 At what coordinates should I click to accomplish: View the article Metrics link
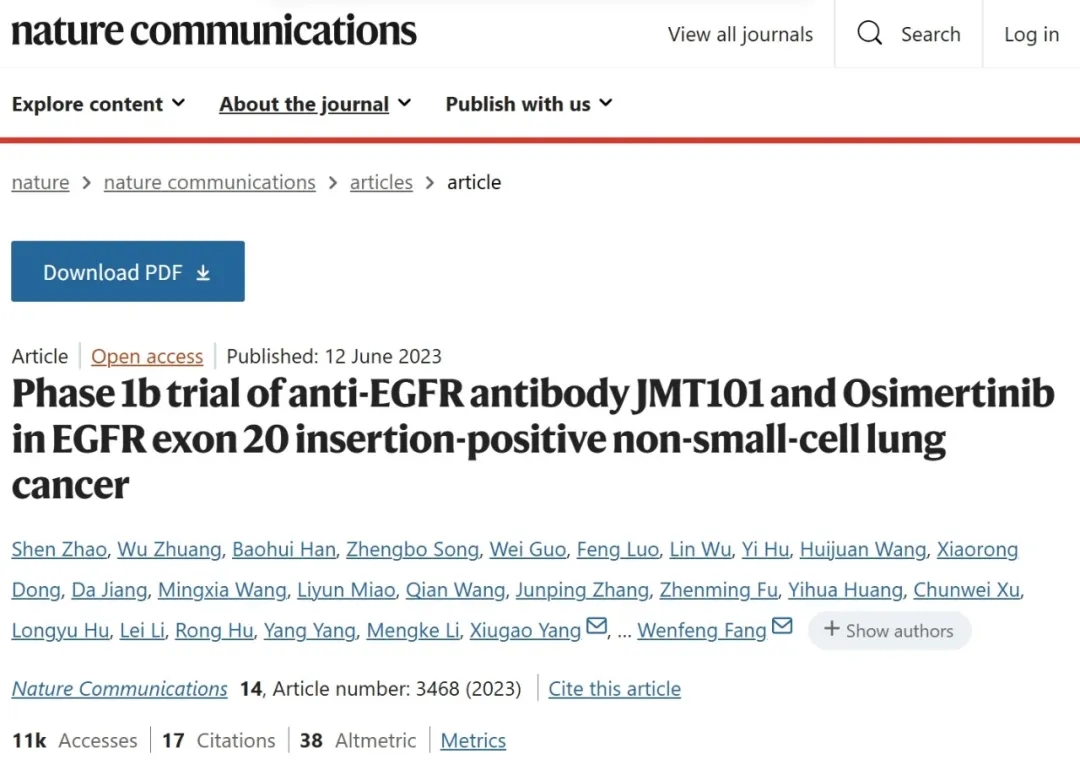point(473,740)
